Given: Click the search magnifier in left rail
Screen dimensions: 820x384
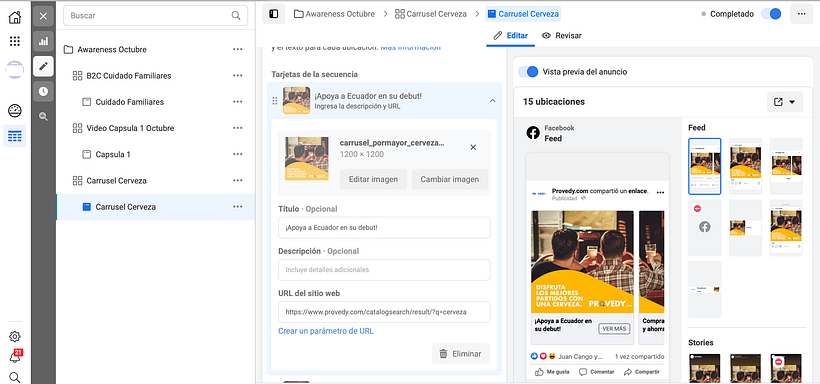Looking at the screenshot, I should [x=15, y=377].
